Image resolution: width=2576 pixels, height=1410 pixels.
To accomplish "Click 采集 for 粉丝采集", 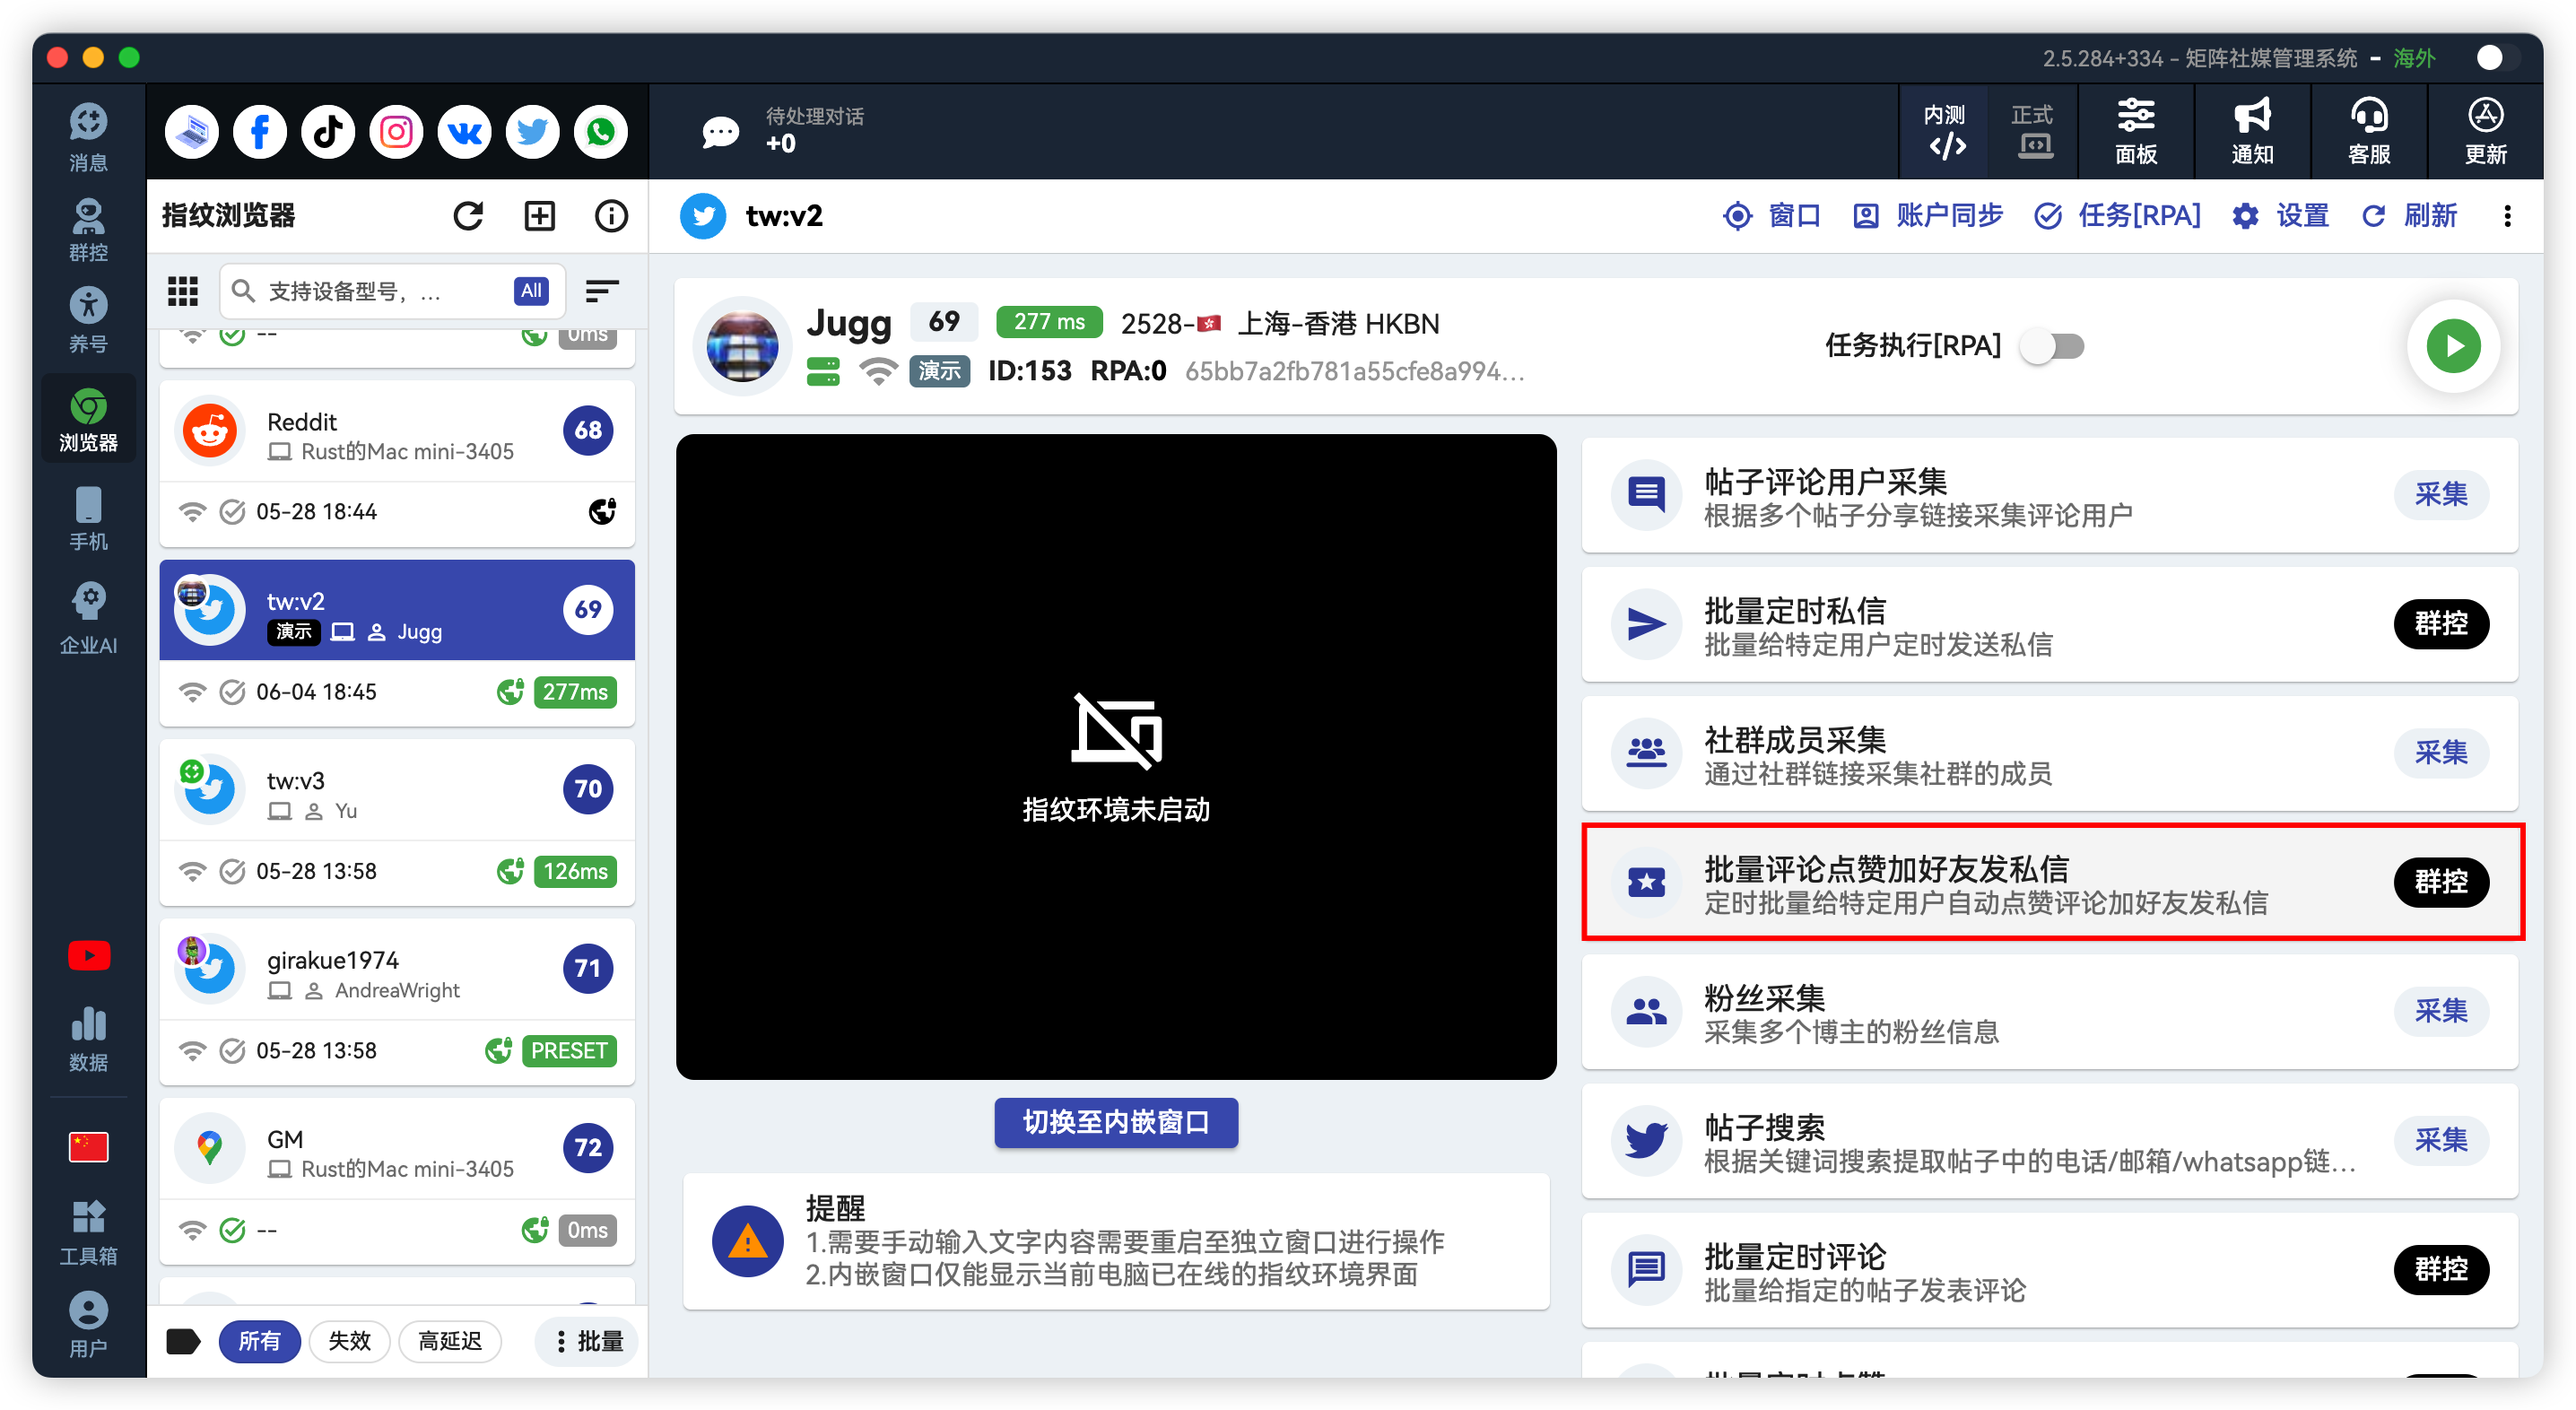I will (2440, 1011).
